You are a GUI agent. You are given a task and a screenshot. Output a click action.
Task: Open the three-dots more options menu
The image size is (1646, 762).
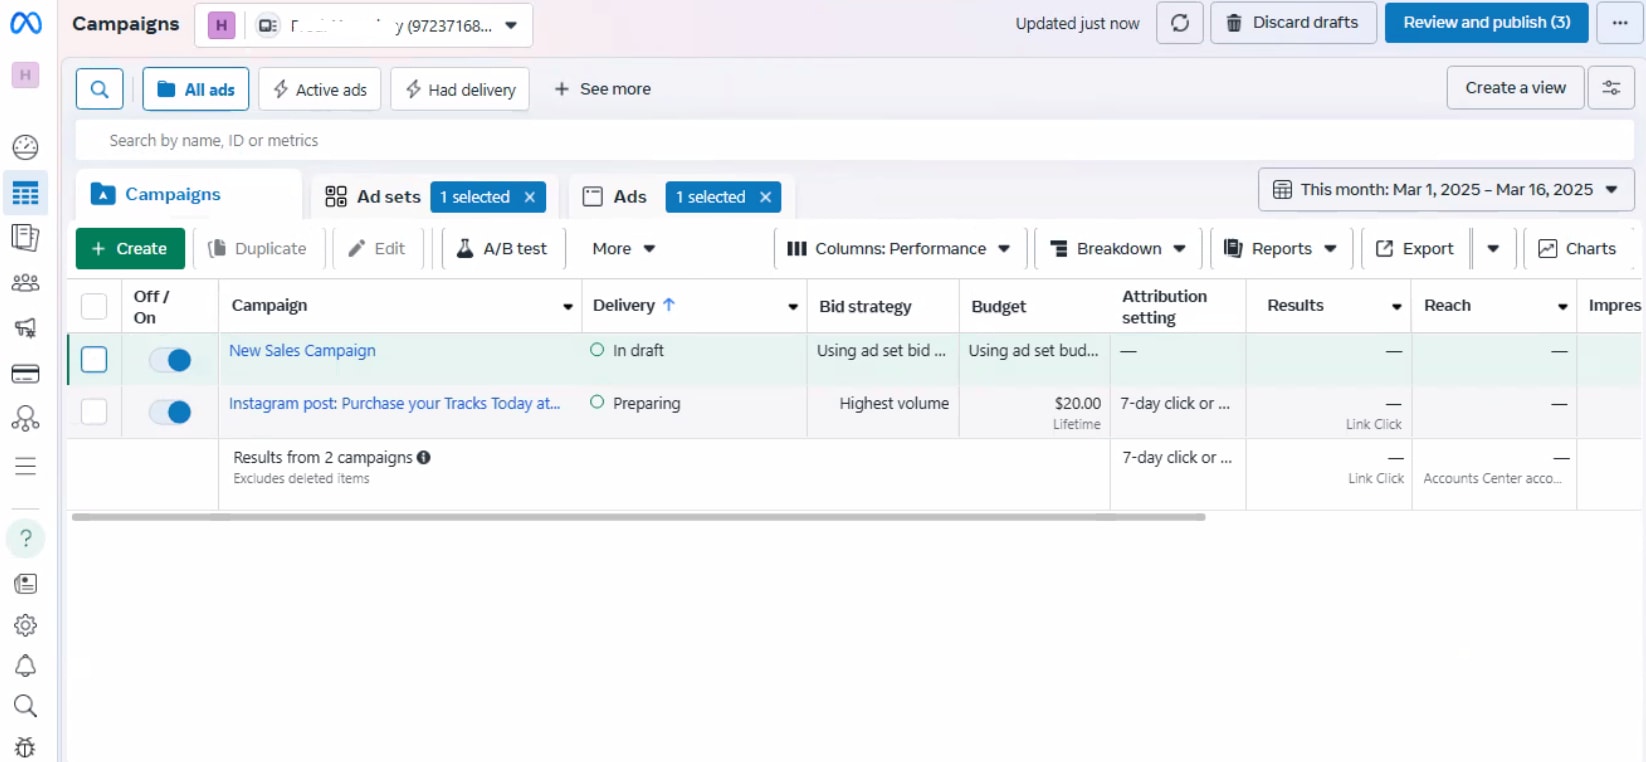[1619, 23]
